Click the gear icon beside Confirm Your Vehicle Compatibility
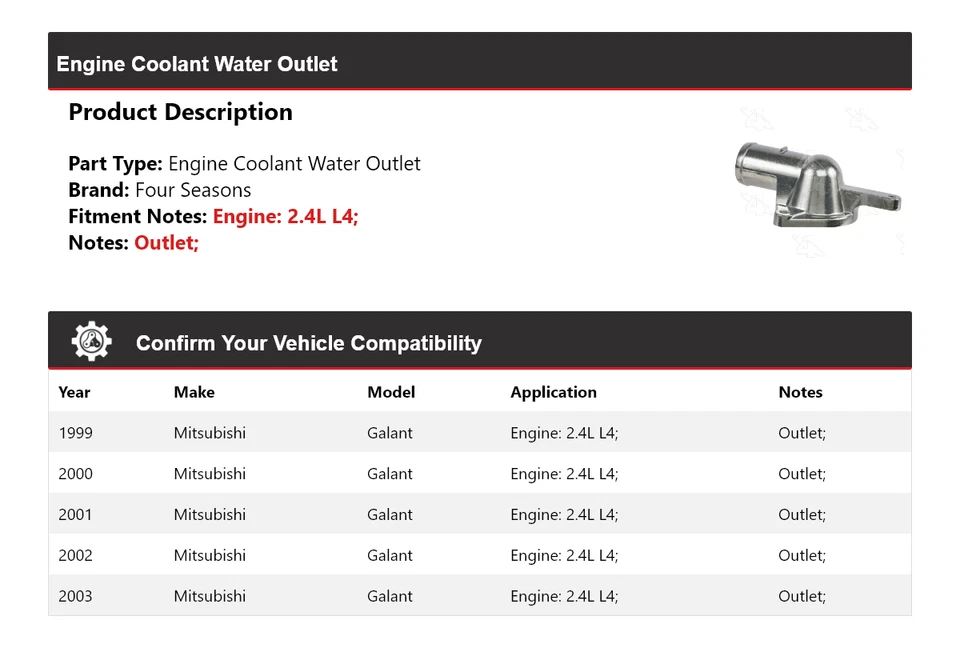This screenshot has height=648, width=960. (91, 342)
